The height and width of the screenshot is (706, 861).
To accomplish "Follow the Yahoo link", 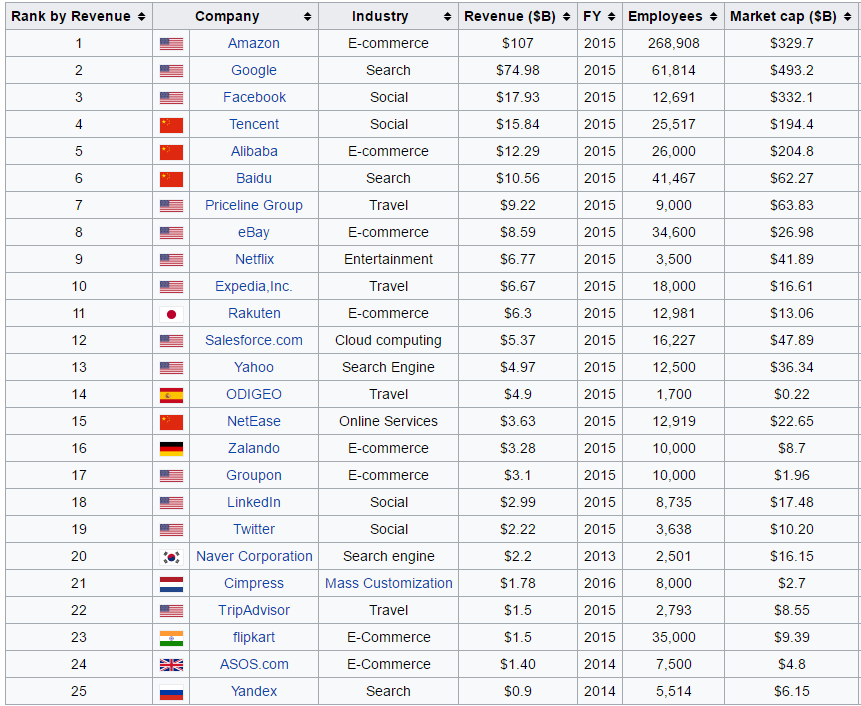I will tap(254, 367).
